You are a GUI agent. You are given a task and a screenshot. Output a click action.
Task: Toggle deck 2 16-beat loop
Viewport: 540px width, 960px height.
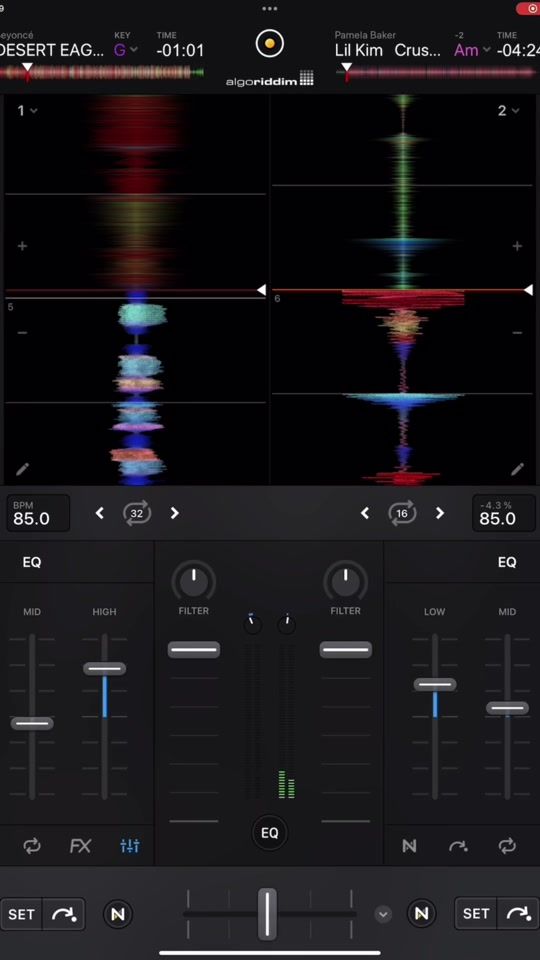[402, 513]
